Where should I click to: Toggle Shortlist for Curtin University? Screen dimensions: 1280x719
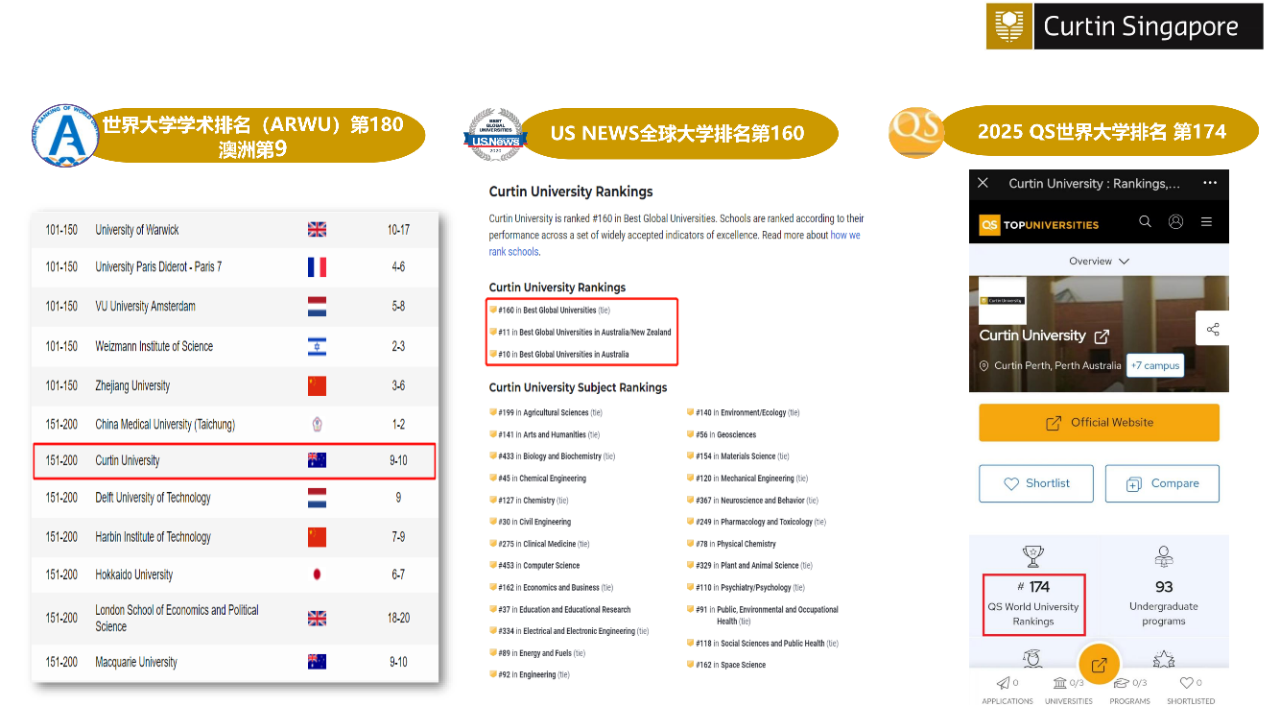click(x=1036, y=484)
